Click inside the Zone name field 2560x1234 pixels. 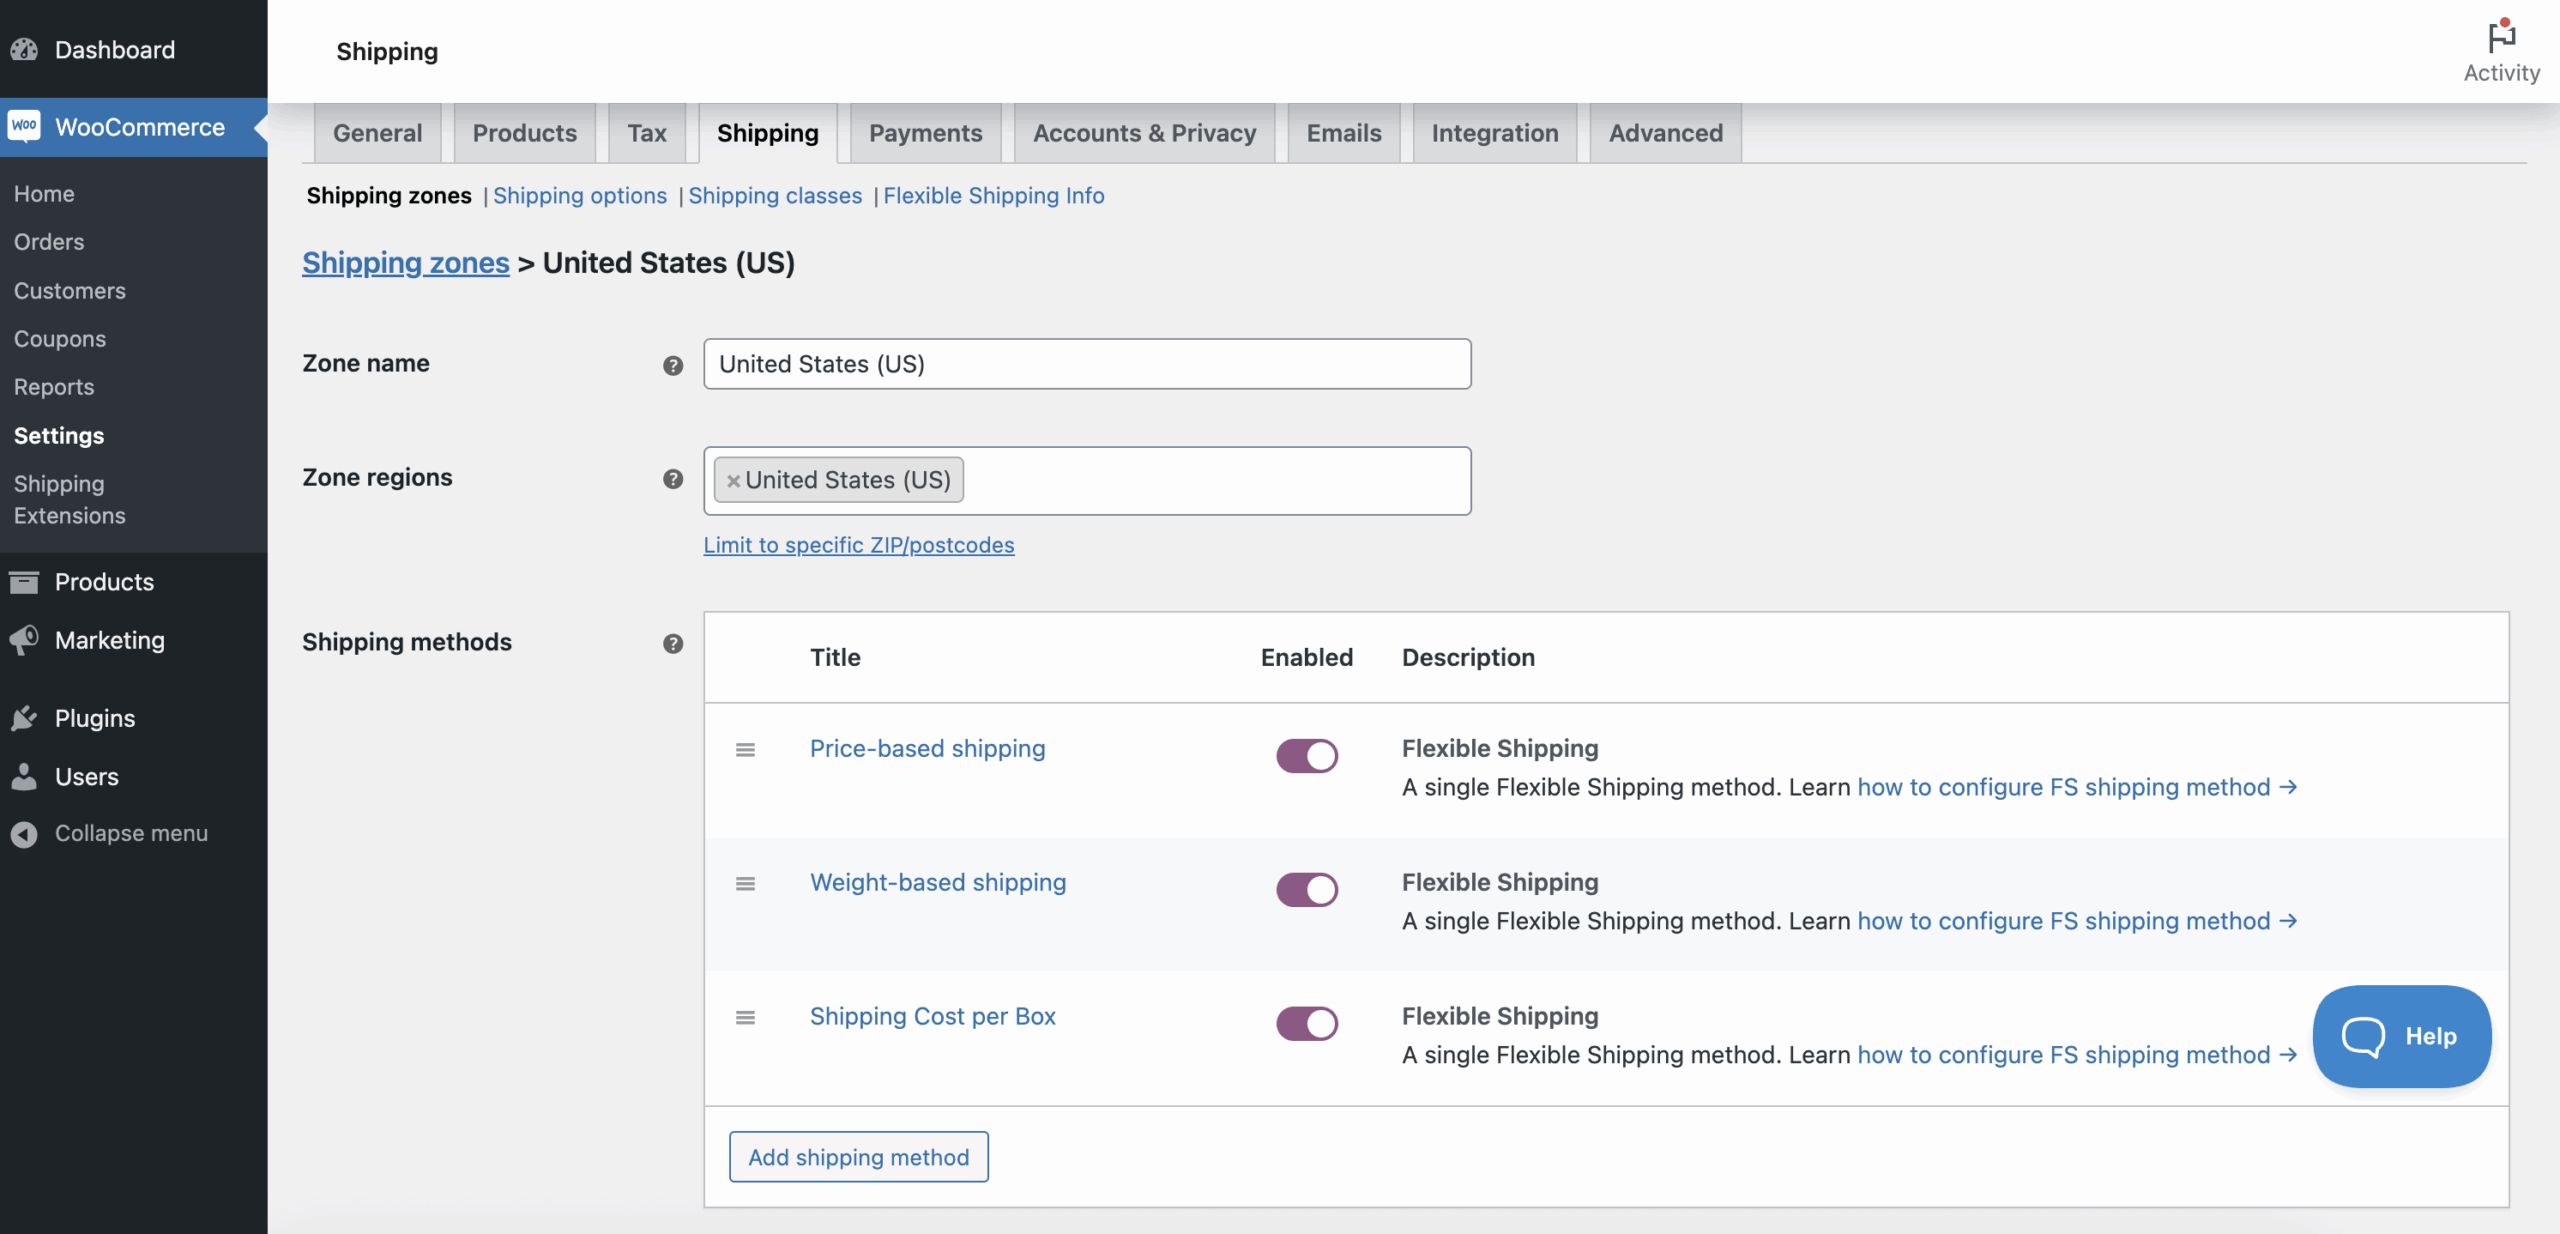[x=1087, y=364]
